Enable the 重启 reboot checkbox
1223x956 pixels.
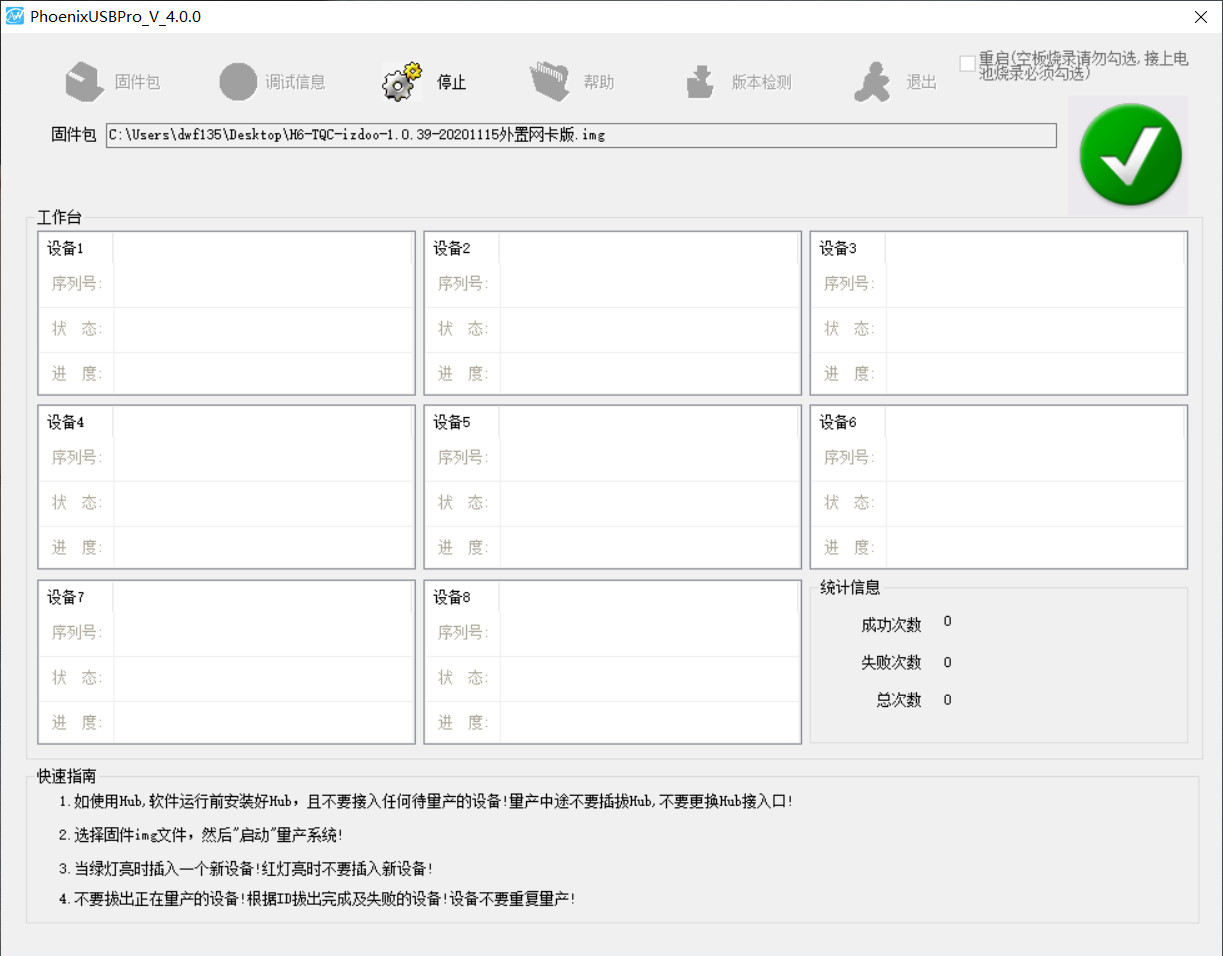(967, 63)
